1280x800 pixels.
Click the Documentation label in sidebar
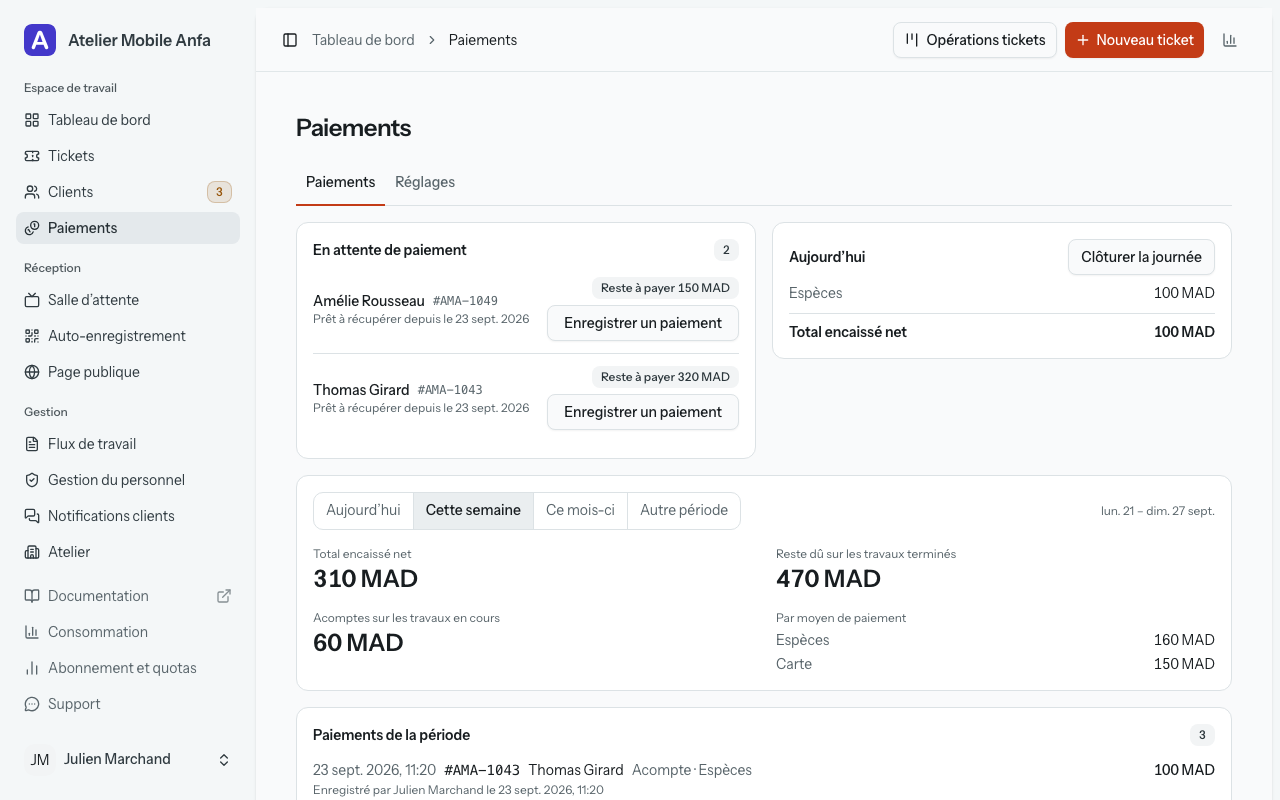click(x=98, y=596)
